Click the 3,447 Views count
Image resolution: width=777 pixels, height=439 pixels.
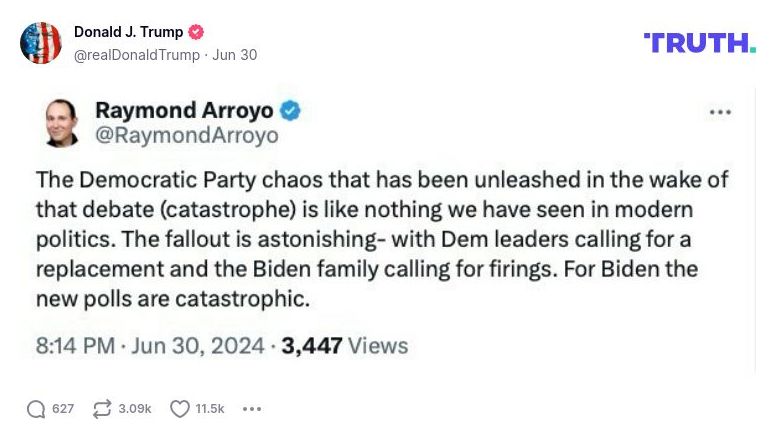[x=345, y=346]
